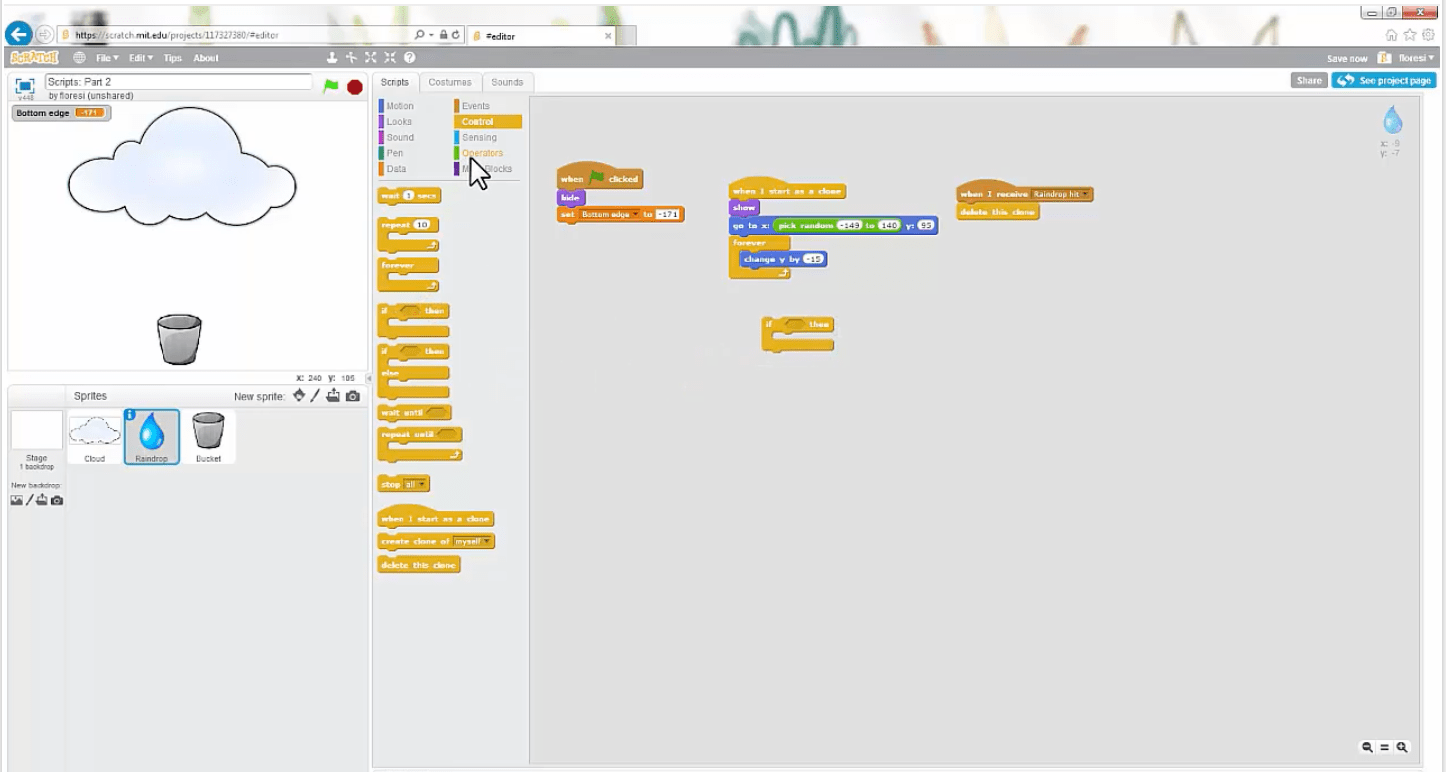This screenshot has height=772, width=1446.
Task: Open the new sprite library icon
Action: (x=298, y=395)
